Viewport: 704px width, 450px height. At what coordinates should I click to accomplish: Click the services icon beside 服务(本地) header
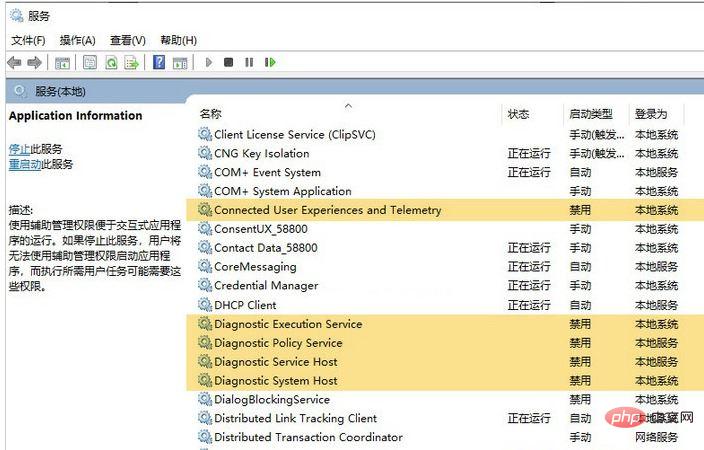(x=20, y=91)
